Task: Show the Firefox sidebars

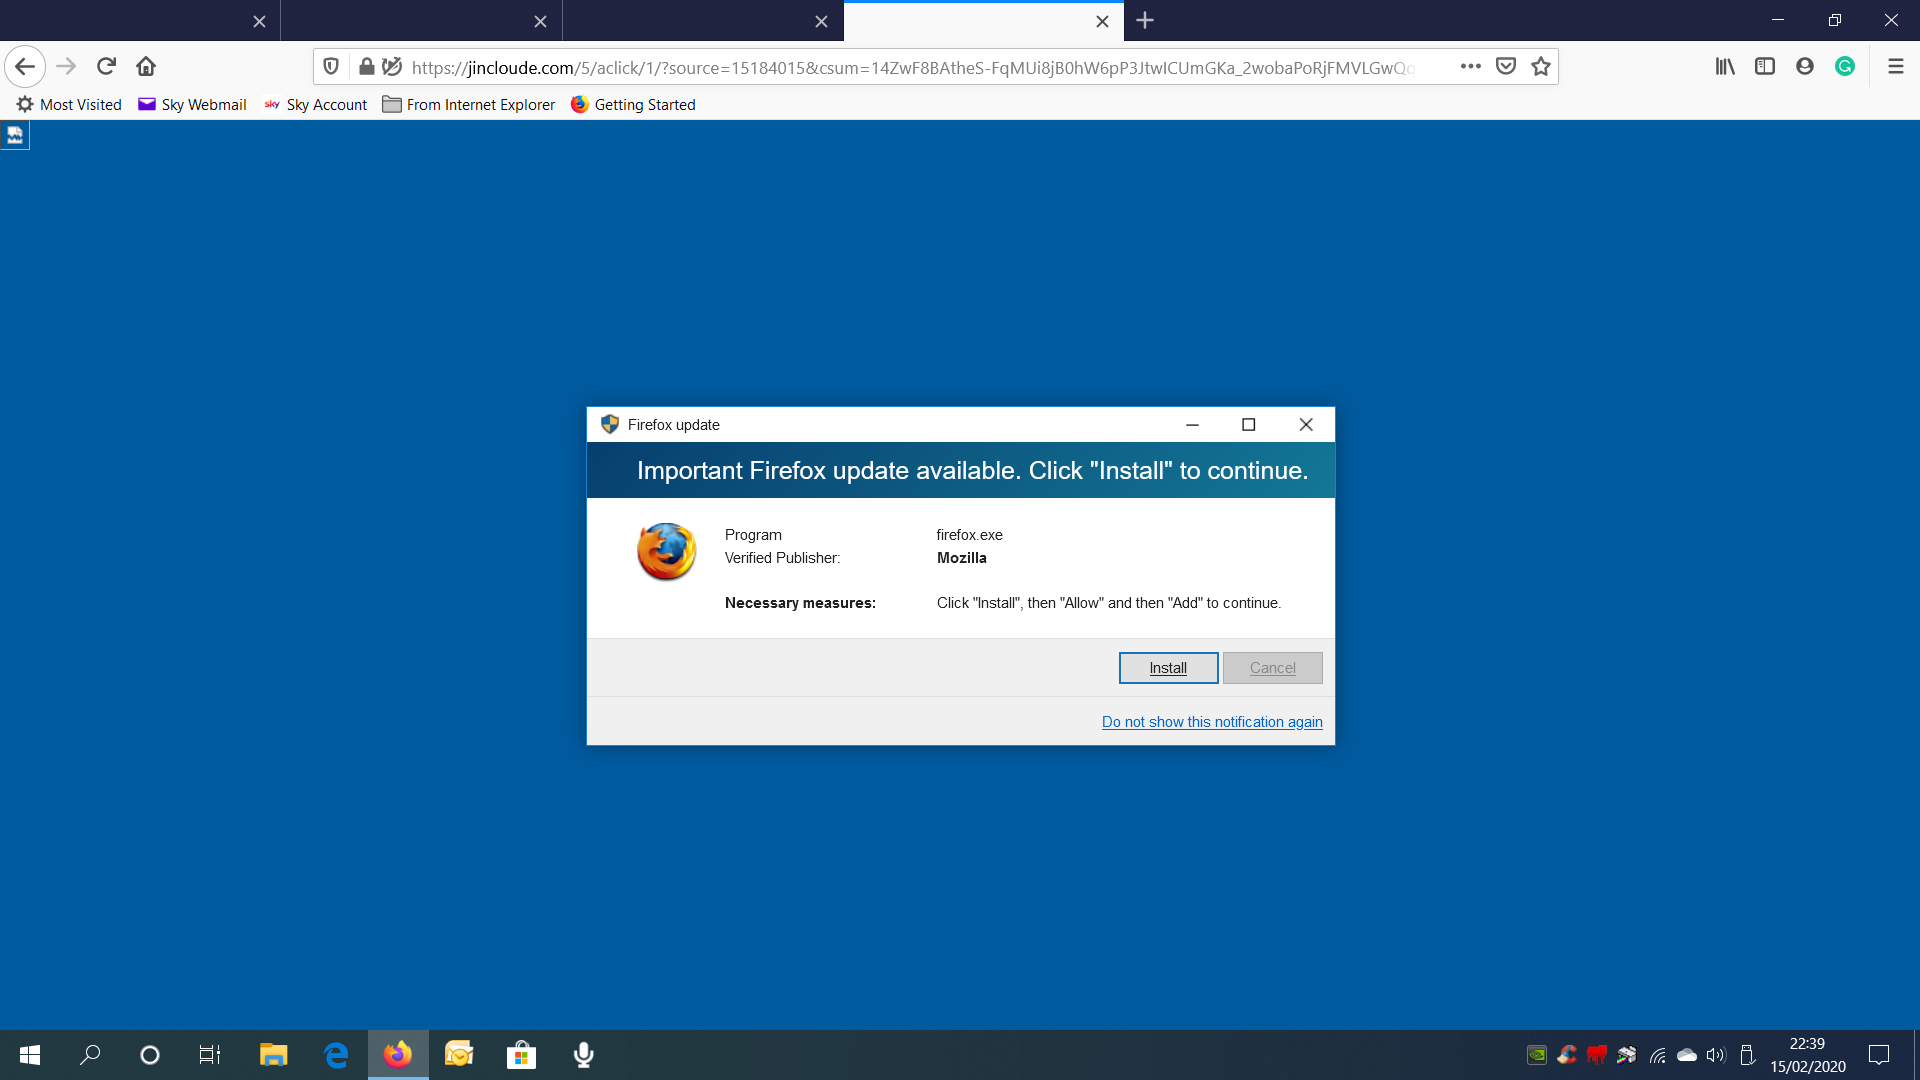Action: tap(1765, 67)
